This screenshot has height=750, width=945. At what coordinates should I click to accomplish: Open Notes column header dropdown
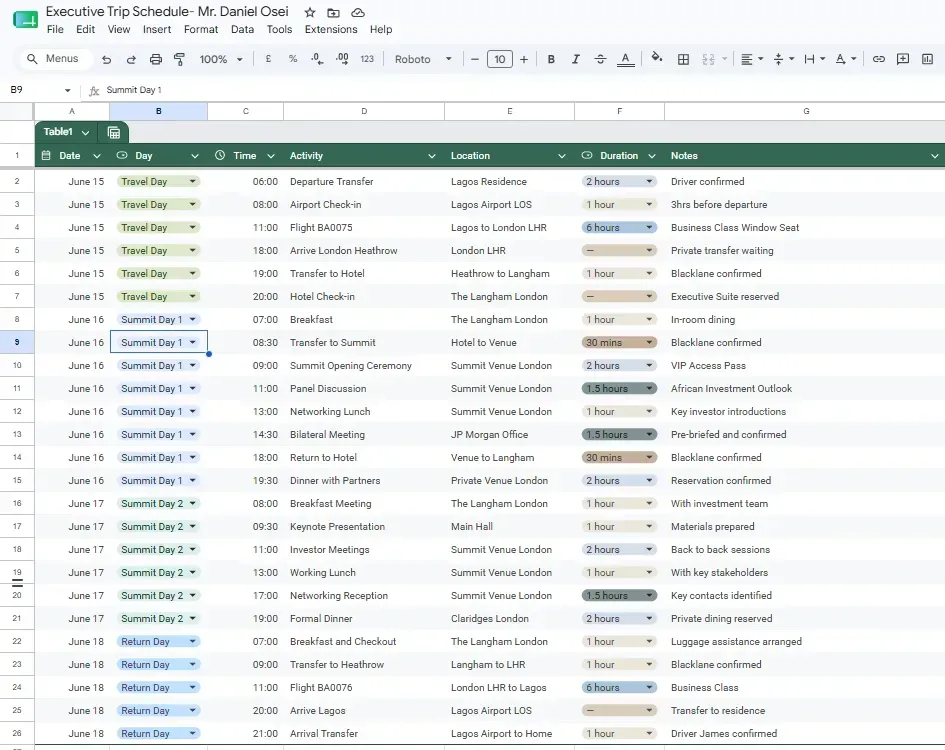934,156
